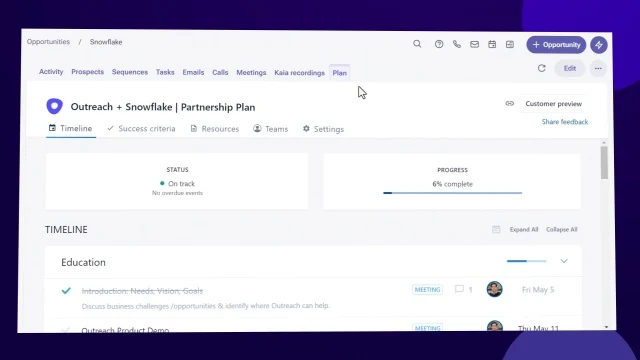Screen dimensions: 640x360
Task: Click the Education section progress bar
Action: [x=527, y=261]
